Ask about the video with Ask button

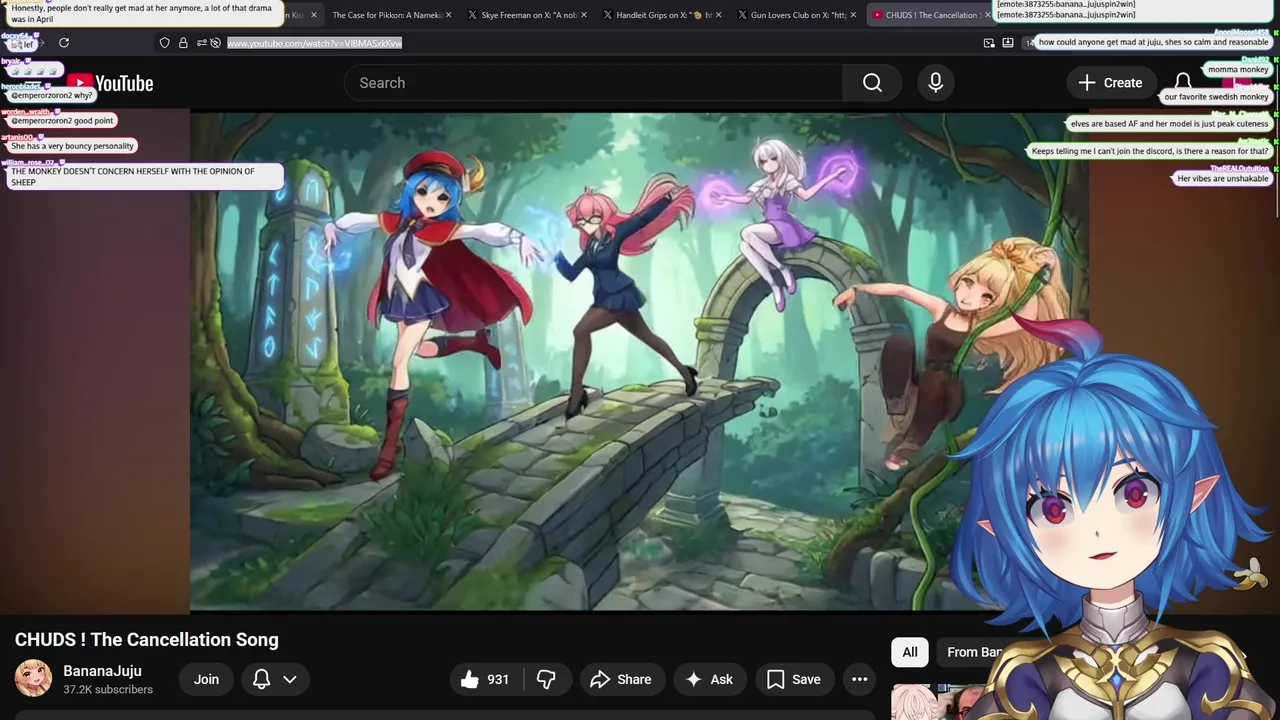tap(710, 679)
